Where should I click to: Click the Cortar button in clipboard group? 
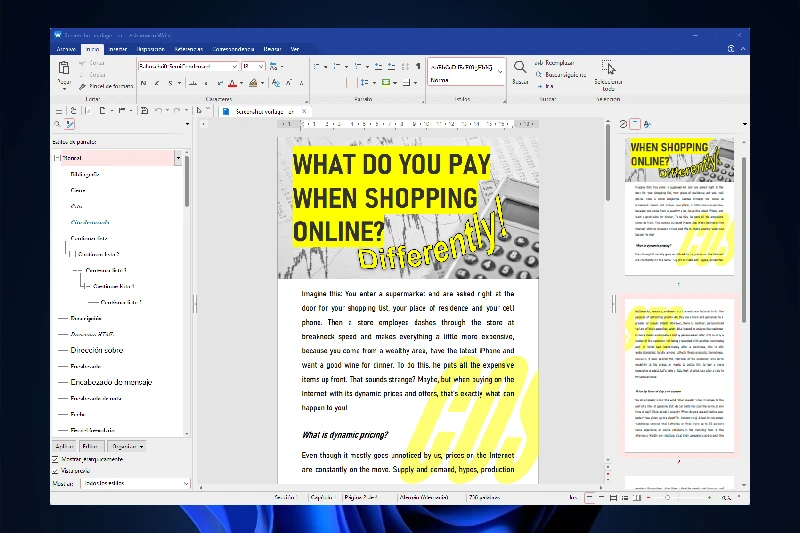(92, 63)
